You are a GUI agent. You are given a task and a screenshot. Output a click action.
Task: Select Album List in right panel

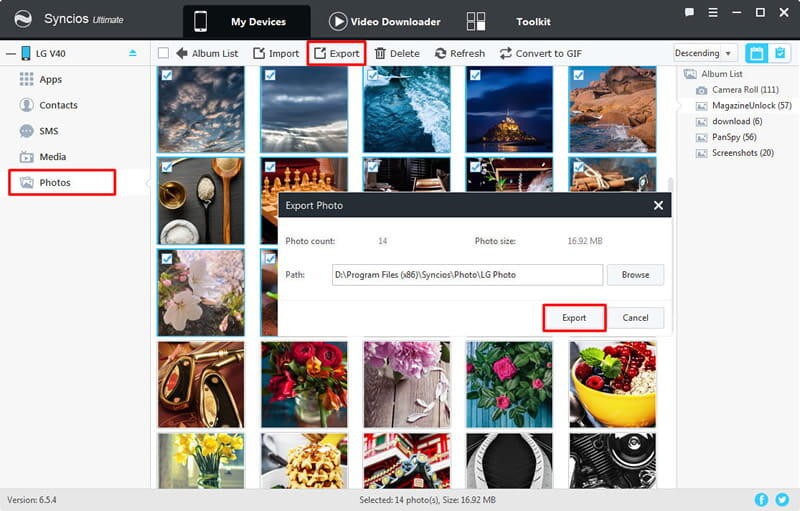click(x=713, y=74)
